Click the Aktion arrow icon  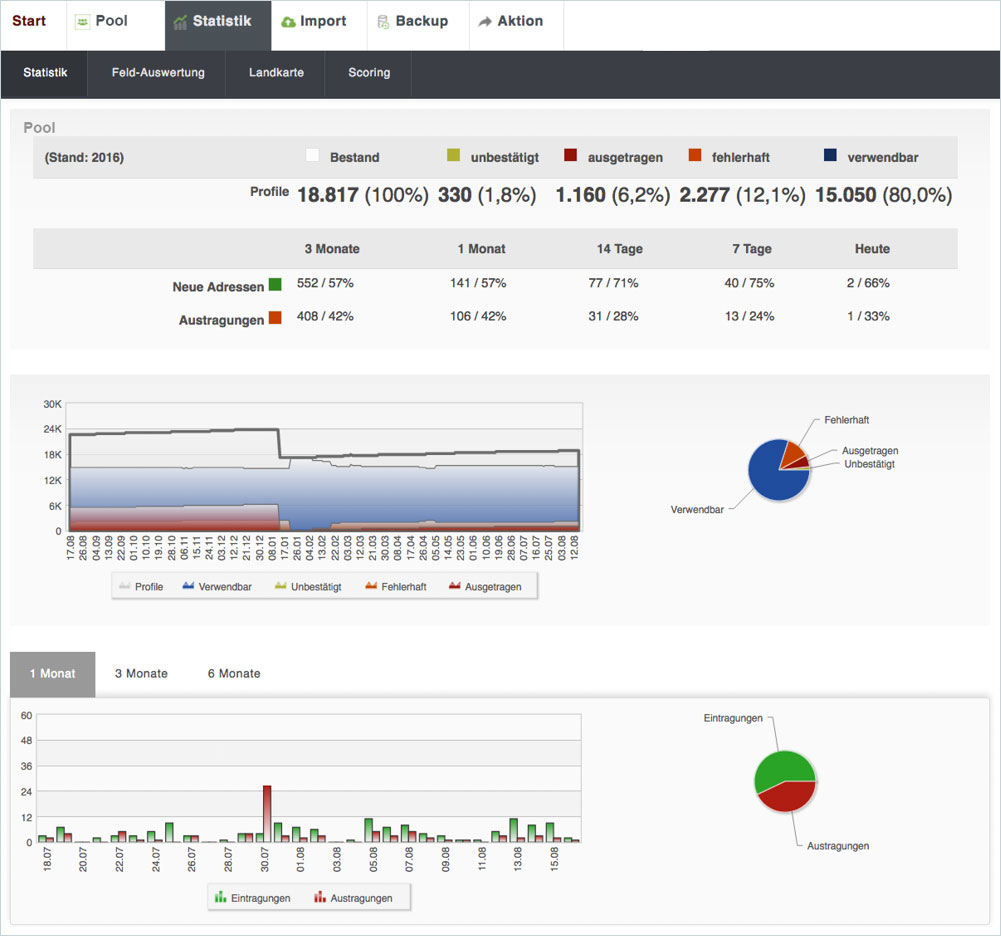pos(485,22)
